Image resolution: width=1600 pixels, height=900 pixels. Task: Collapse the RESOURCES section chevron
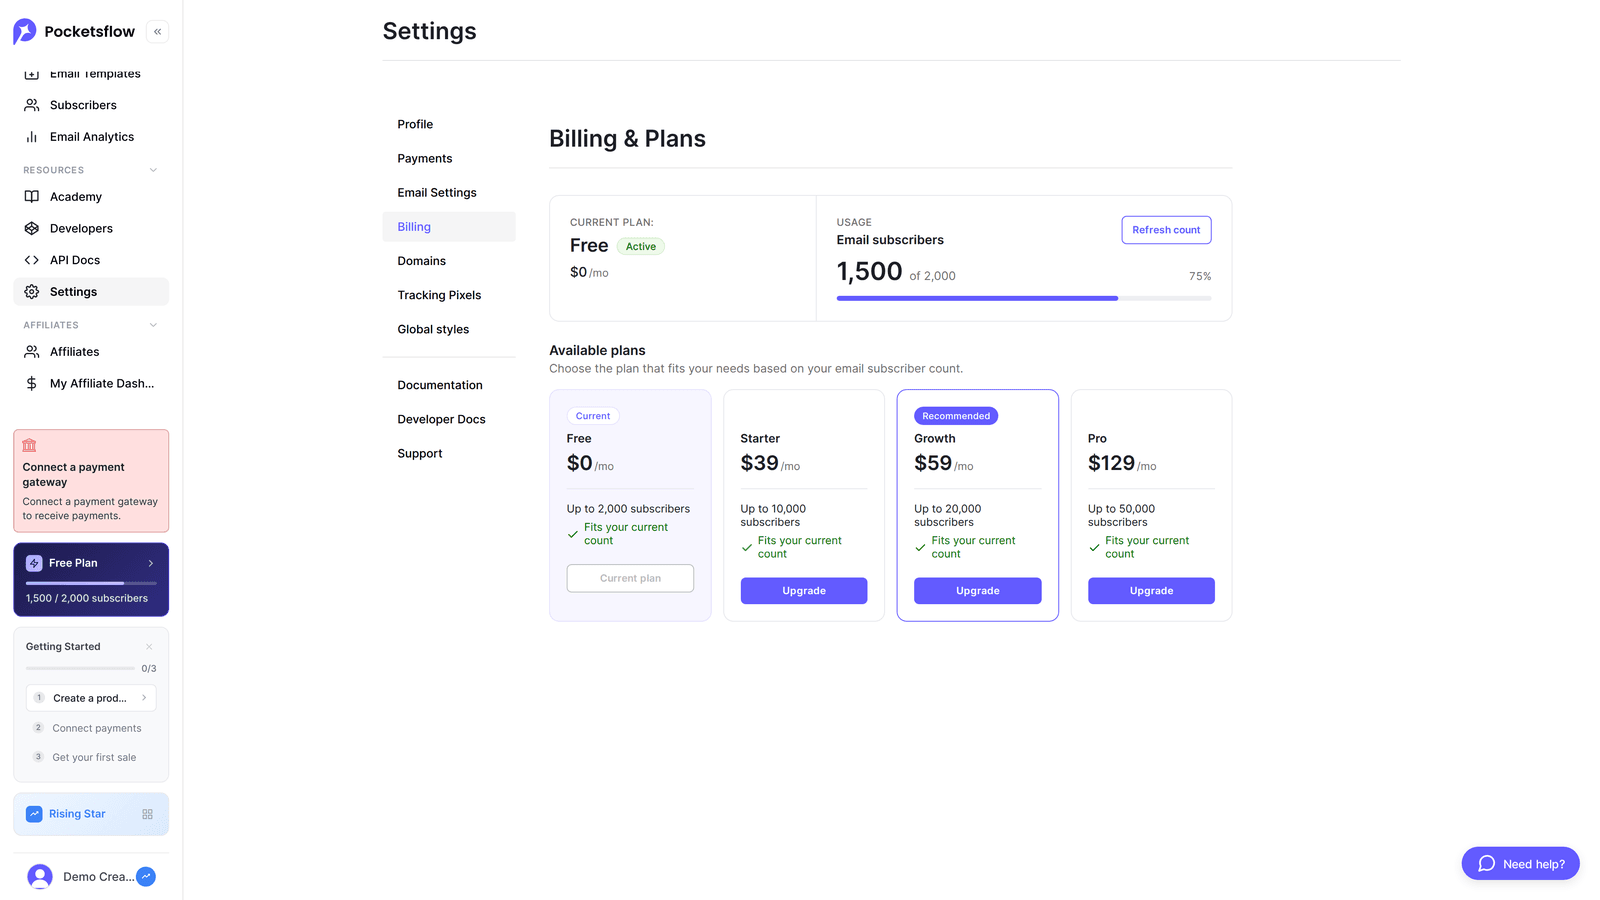pyautogui.click(x=153, y=170)
